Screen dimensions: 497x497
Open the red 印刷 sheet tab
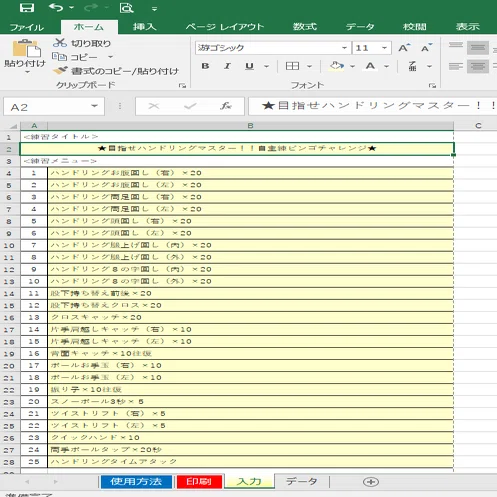[199, 482]
